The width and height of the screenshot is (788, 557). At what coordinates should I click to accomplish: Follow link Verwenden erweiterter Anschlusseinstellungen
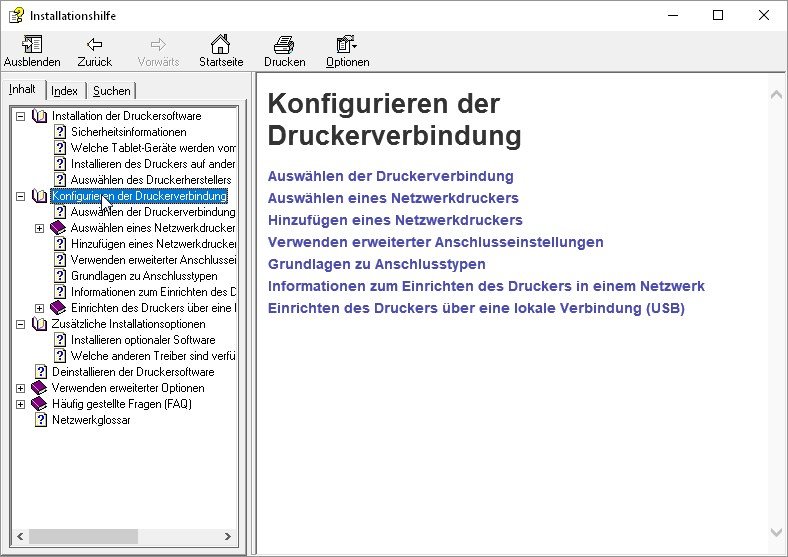pos(435,242)
